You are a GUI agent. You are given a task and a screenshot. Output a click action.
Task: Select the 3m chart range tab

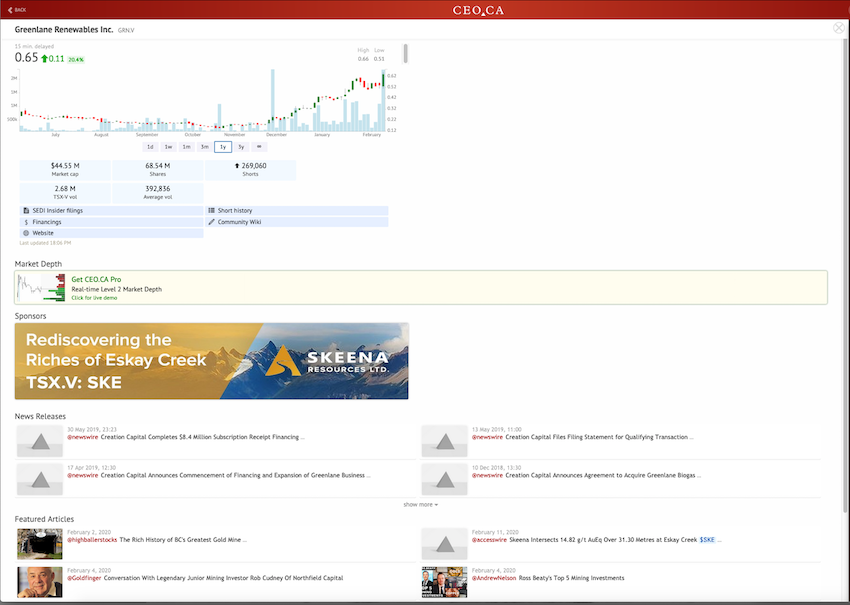pyautogui.click(x=204, y=147)
